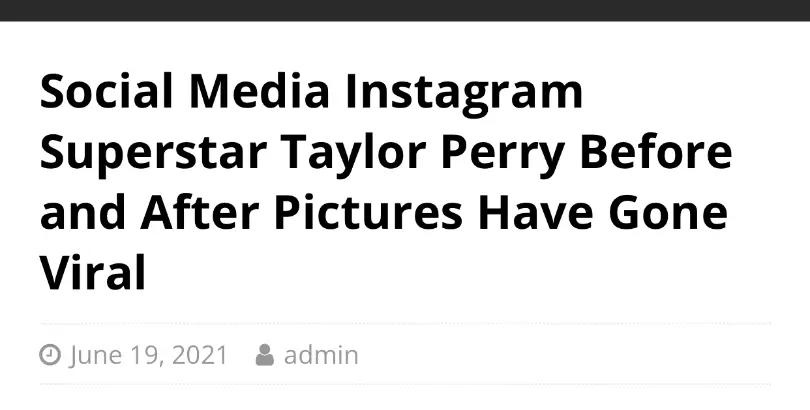
Task: Click the word "Pictures" in the headline
Action: click(x=368, y=212)
